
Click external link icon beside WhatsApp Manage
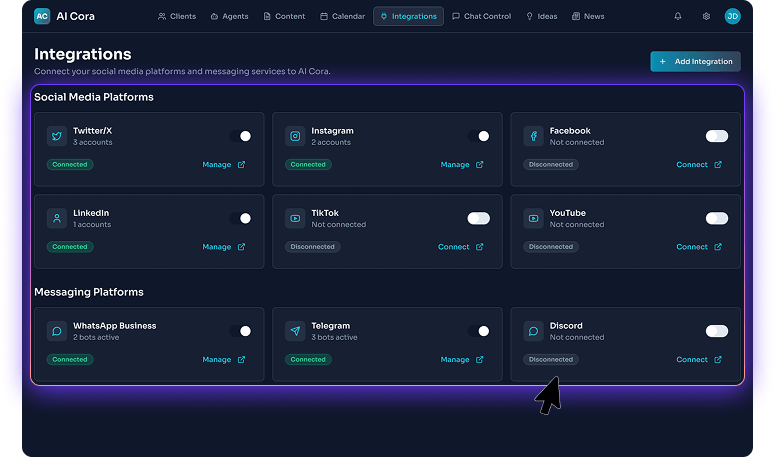click(241, 360)
